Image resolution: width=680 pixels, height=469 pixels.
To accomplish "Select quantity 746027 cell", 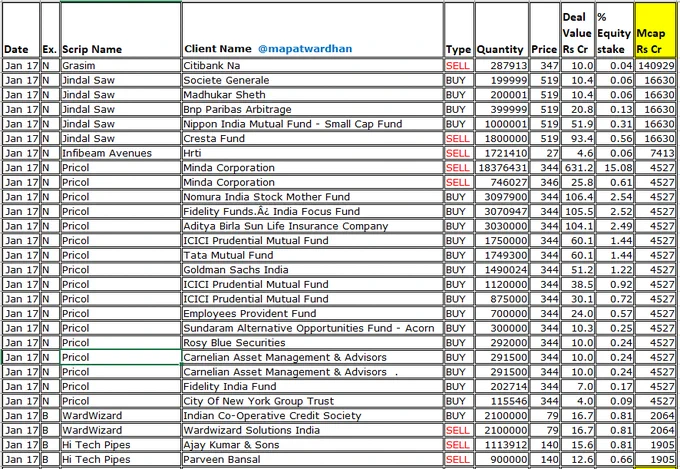I will (502, 182).
